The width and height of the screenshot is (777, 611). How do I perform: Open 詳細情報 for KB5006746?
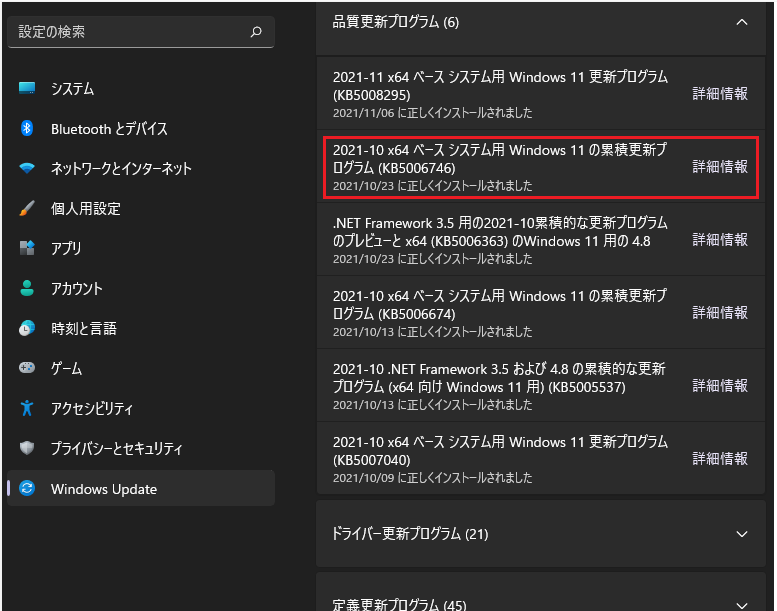tap(720, 167)
